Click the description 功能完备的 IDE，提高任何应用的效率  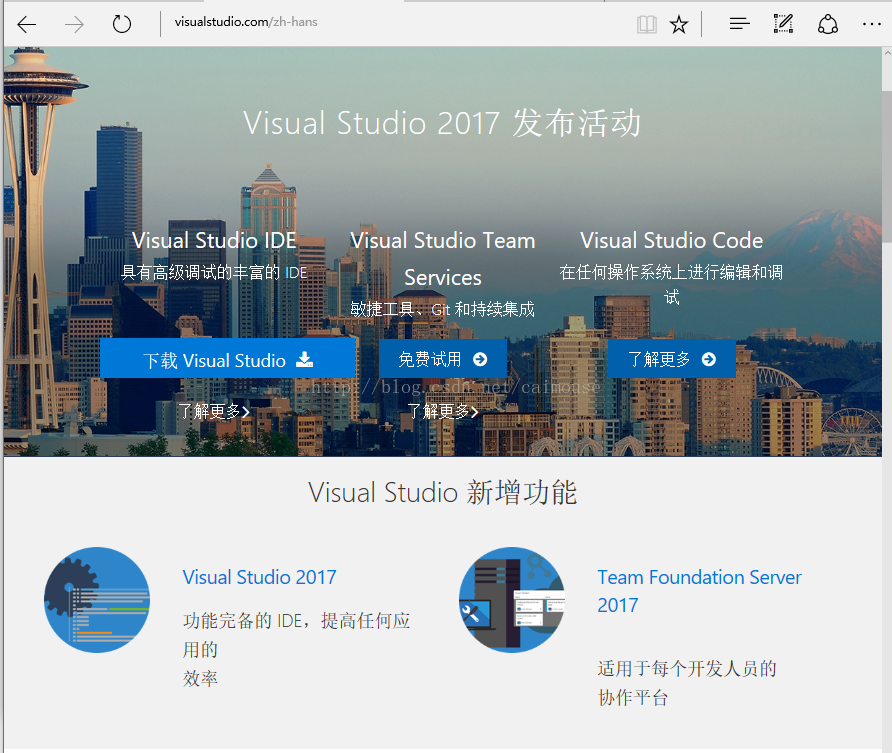tap(296, 649)
